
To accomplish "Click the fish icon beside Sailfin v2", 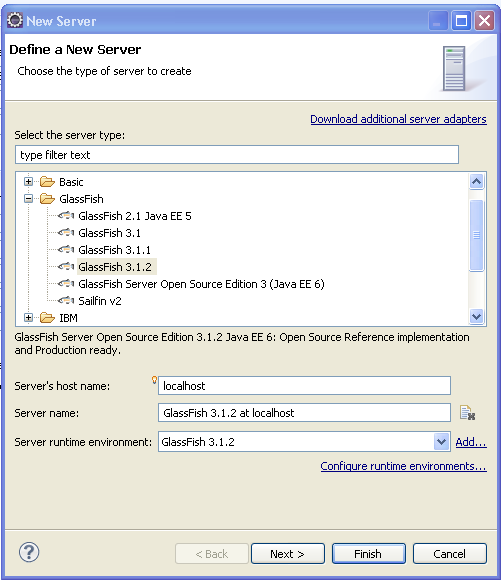I will point(66,300).
